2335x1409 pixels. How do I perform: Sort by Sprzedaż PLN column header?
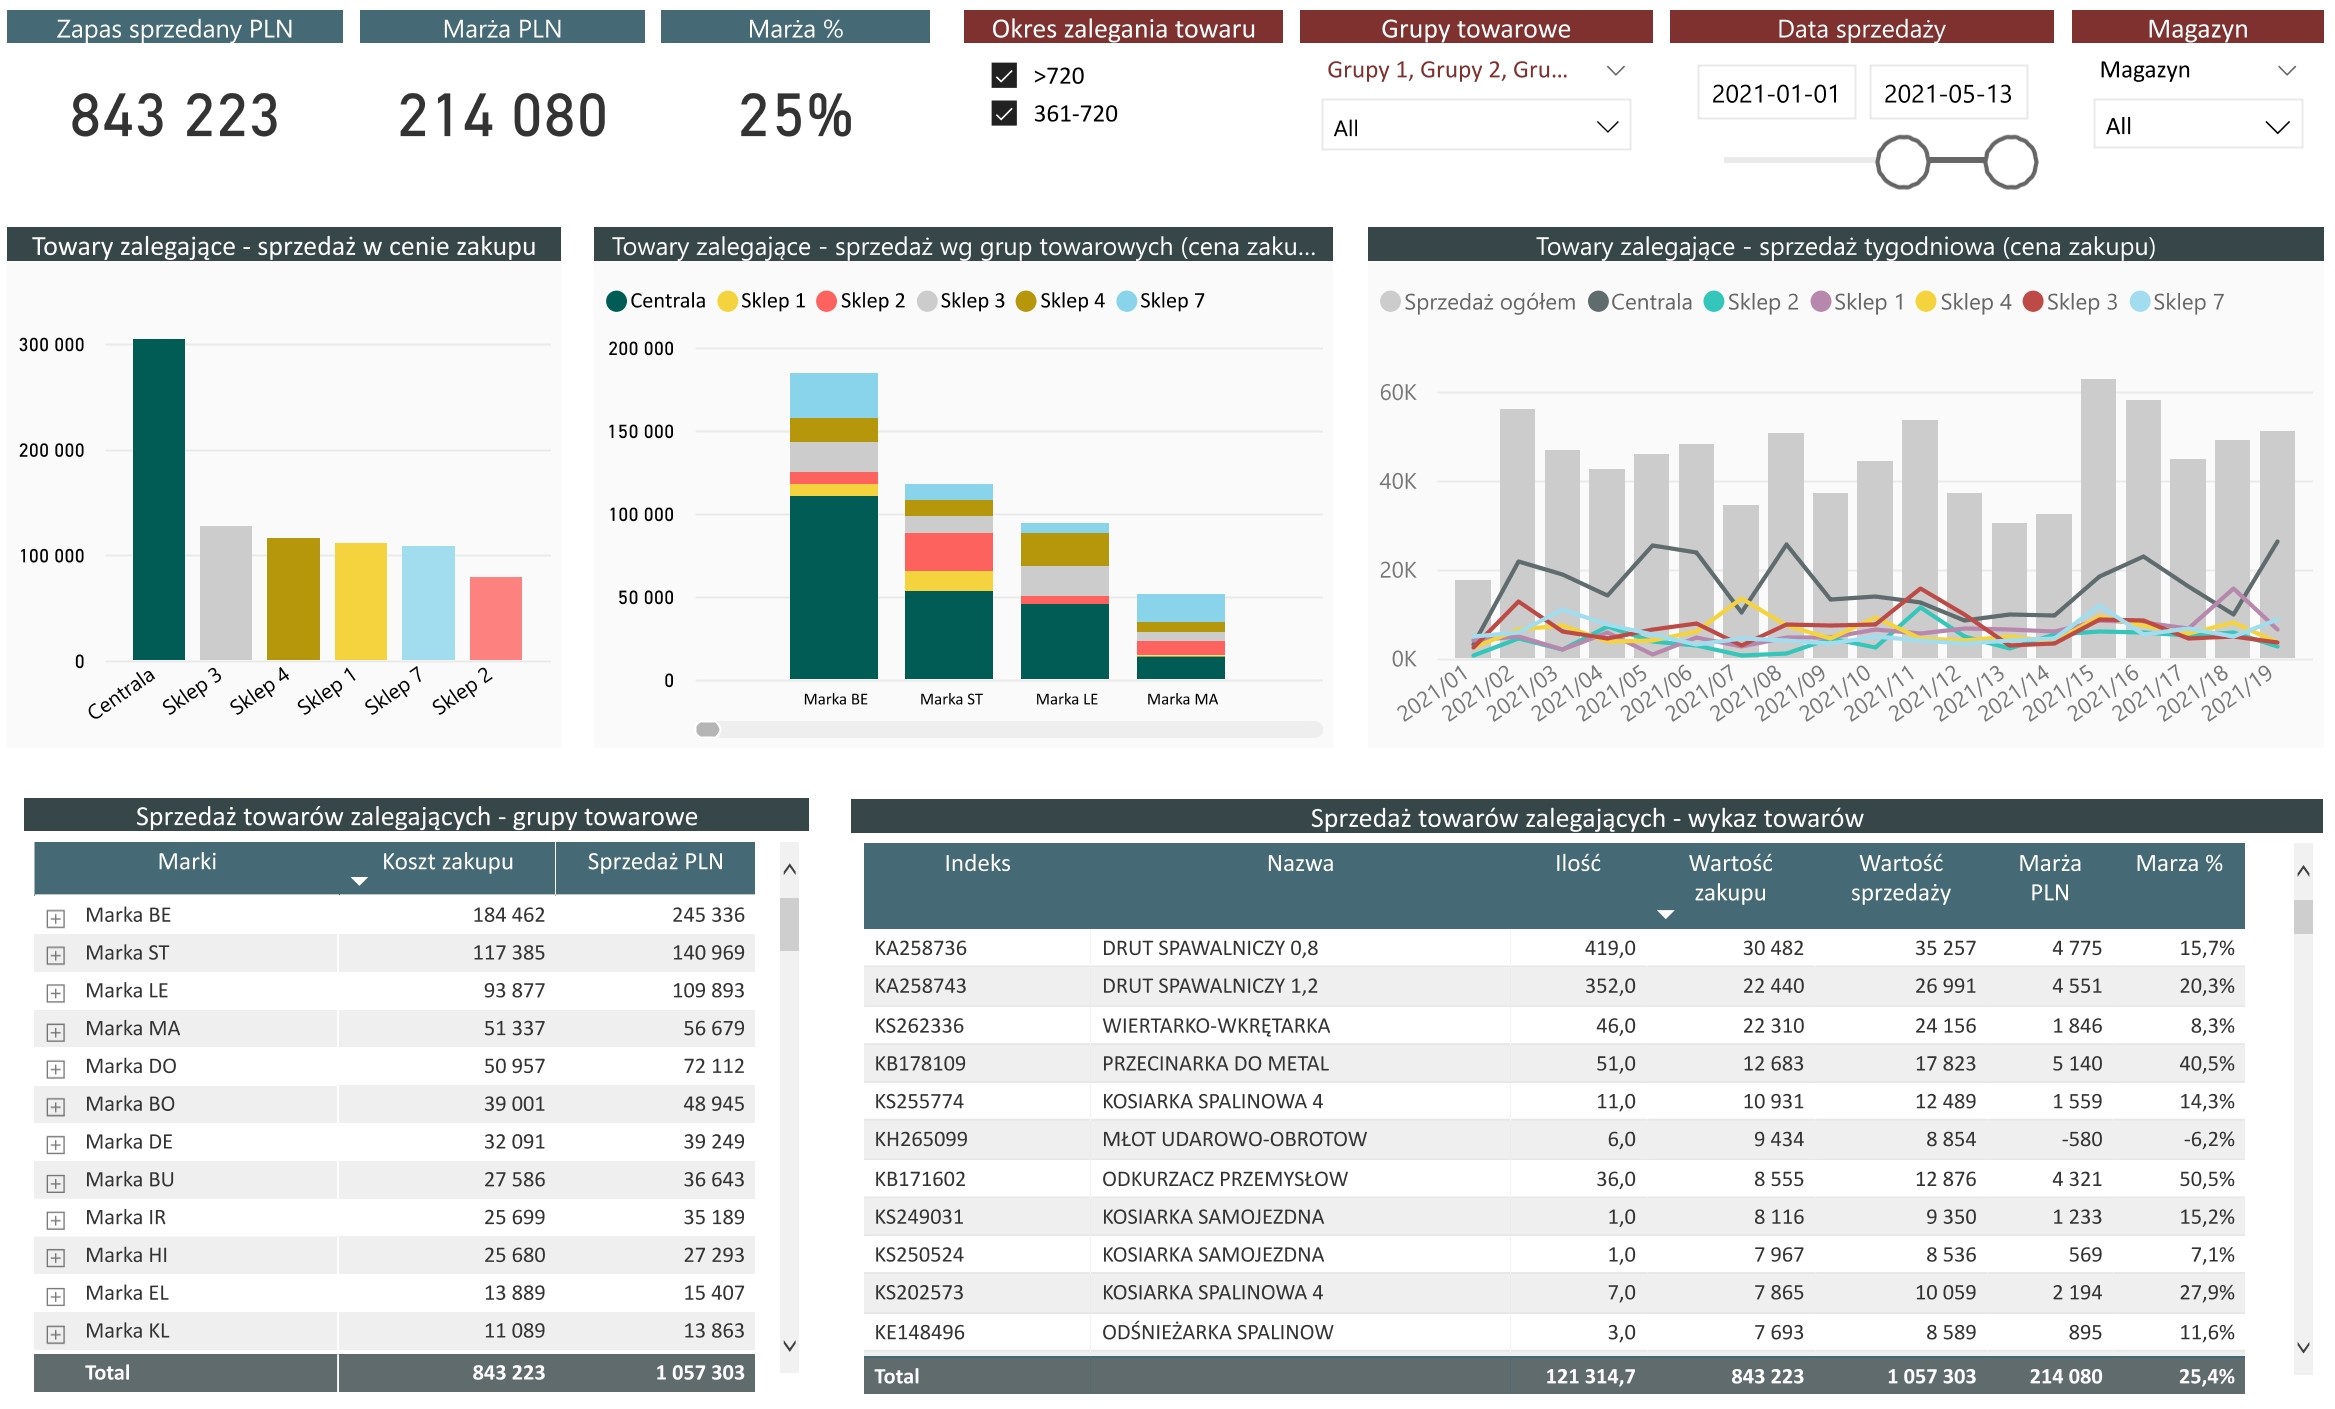click(x=654, y=862)
